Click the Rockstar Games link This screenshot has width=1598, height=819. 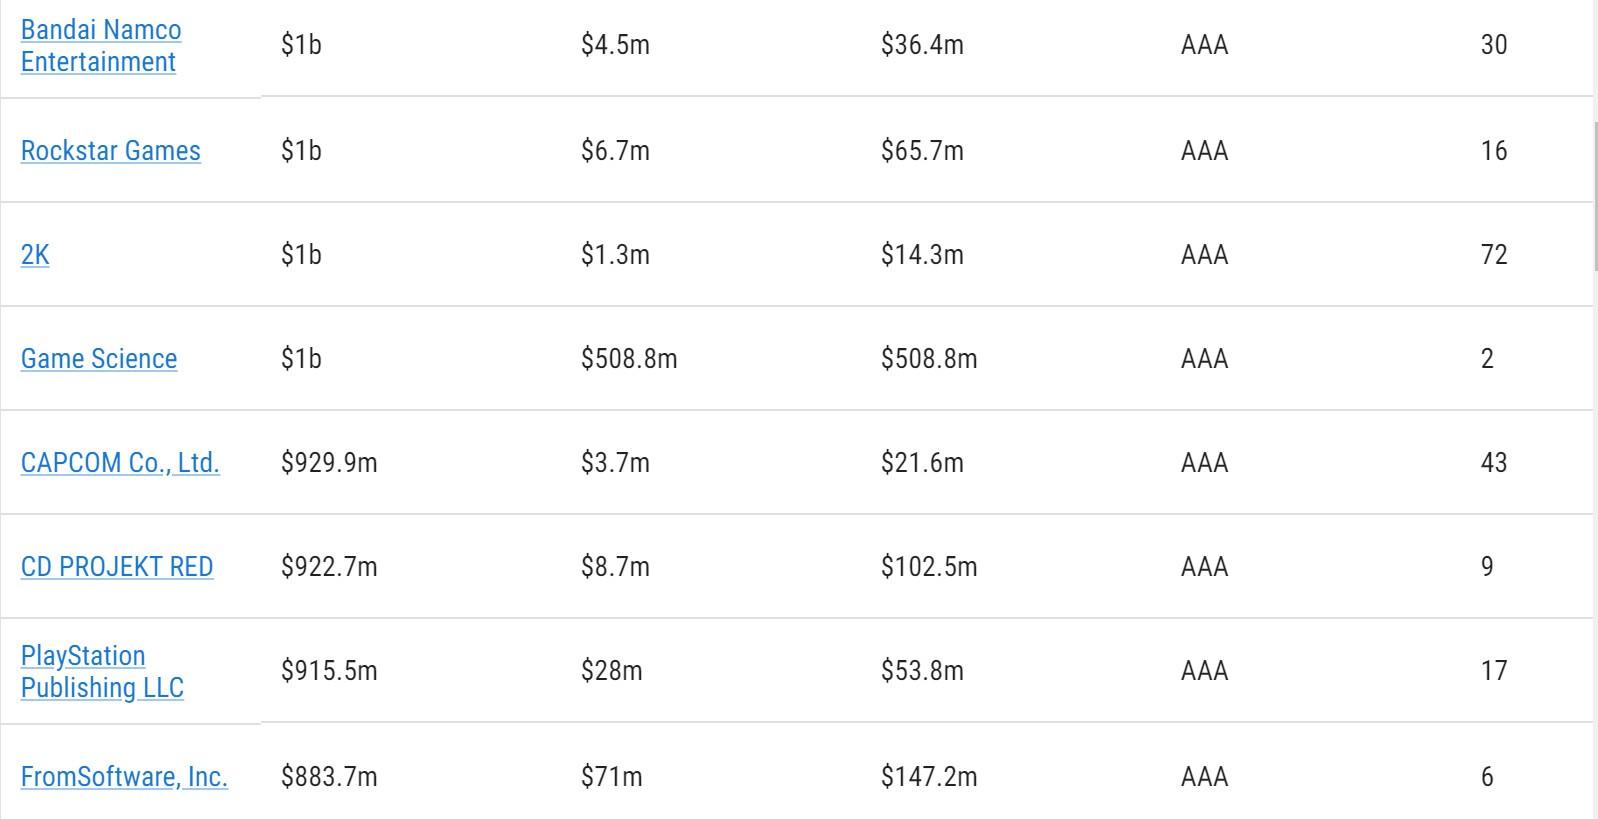(x=110, y=151)
